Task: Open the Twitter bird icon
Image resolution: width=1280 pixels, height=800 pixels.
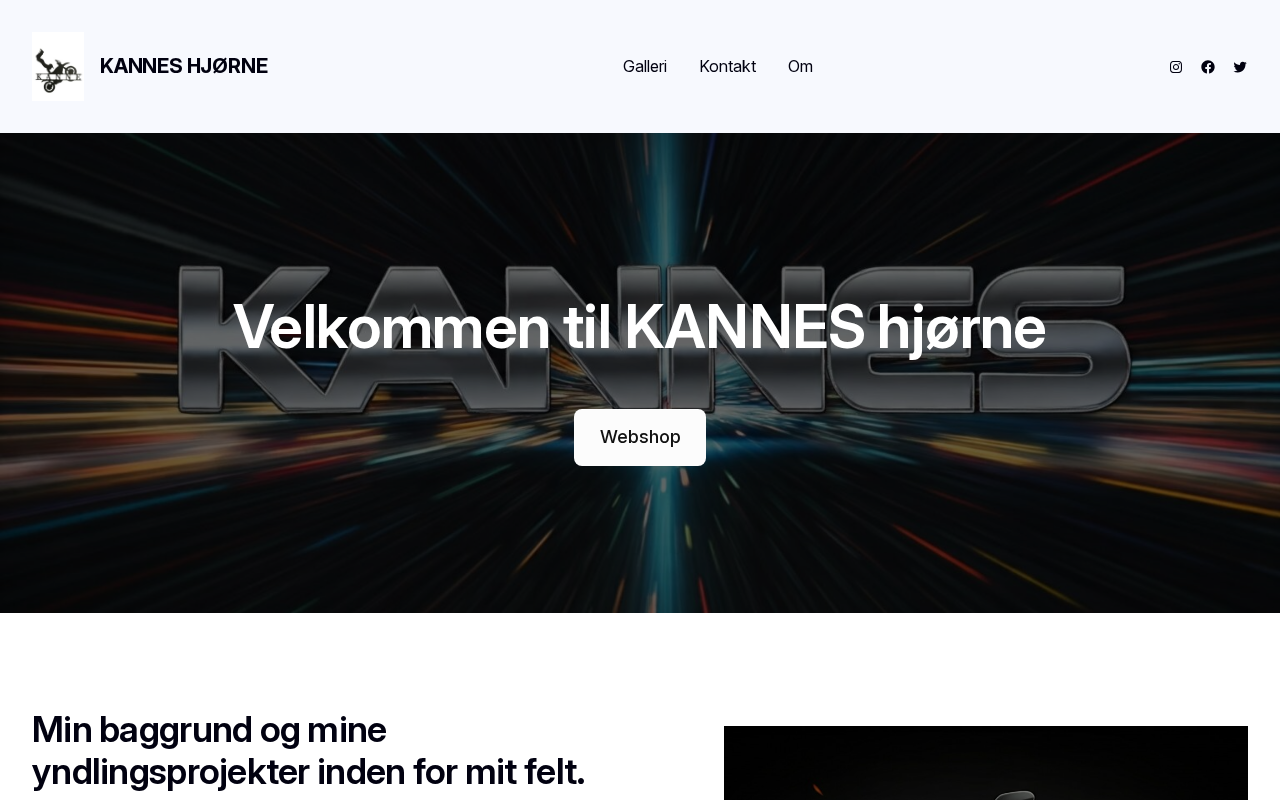Action: click(x=1240, y=67)
